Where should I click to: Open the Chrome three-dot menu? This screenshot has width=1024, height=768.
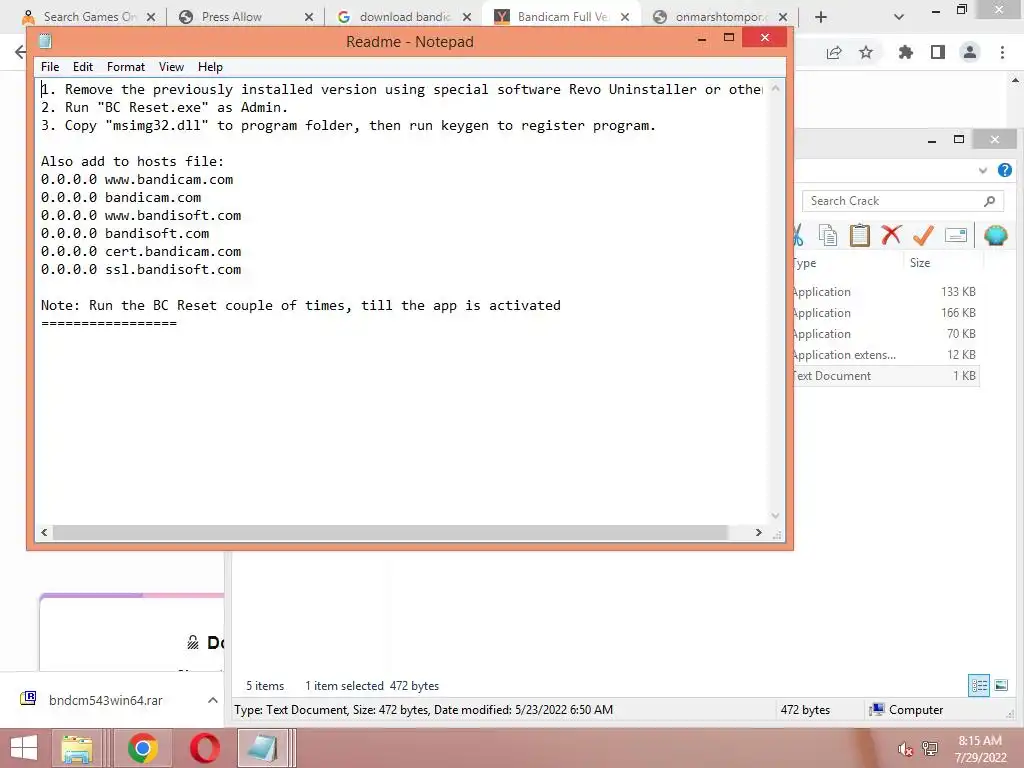point(1002,52)
